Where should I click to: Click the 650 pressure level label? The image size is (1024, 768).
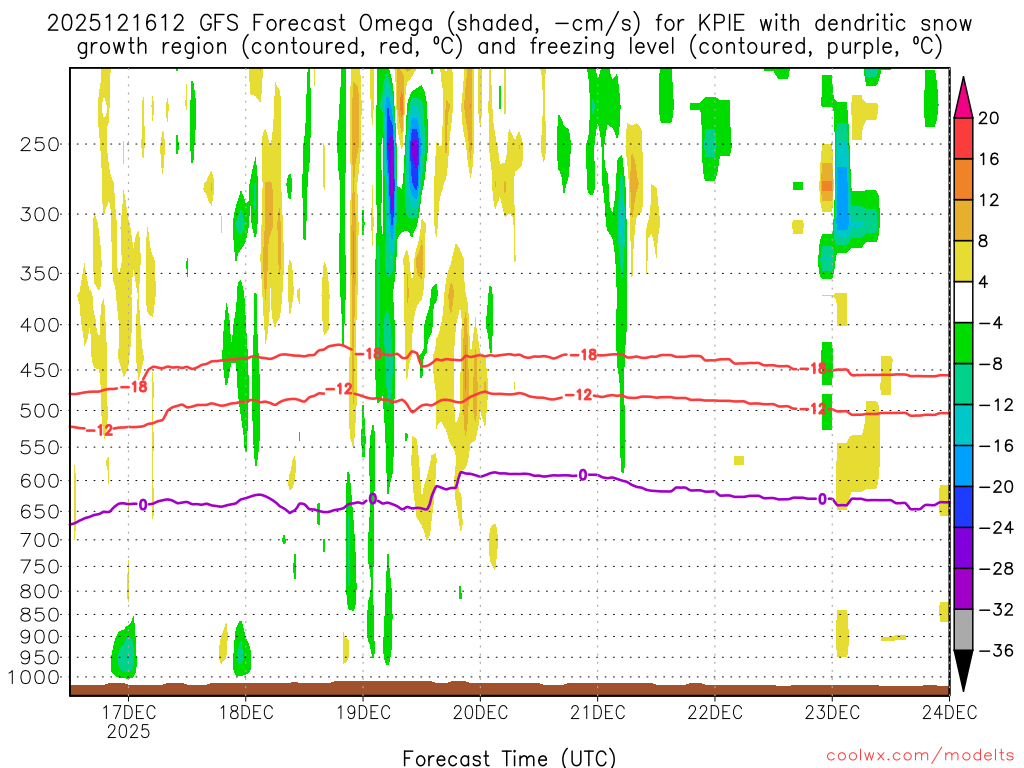[40, 511]
